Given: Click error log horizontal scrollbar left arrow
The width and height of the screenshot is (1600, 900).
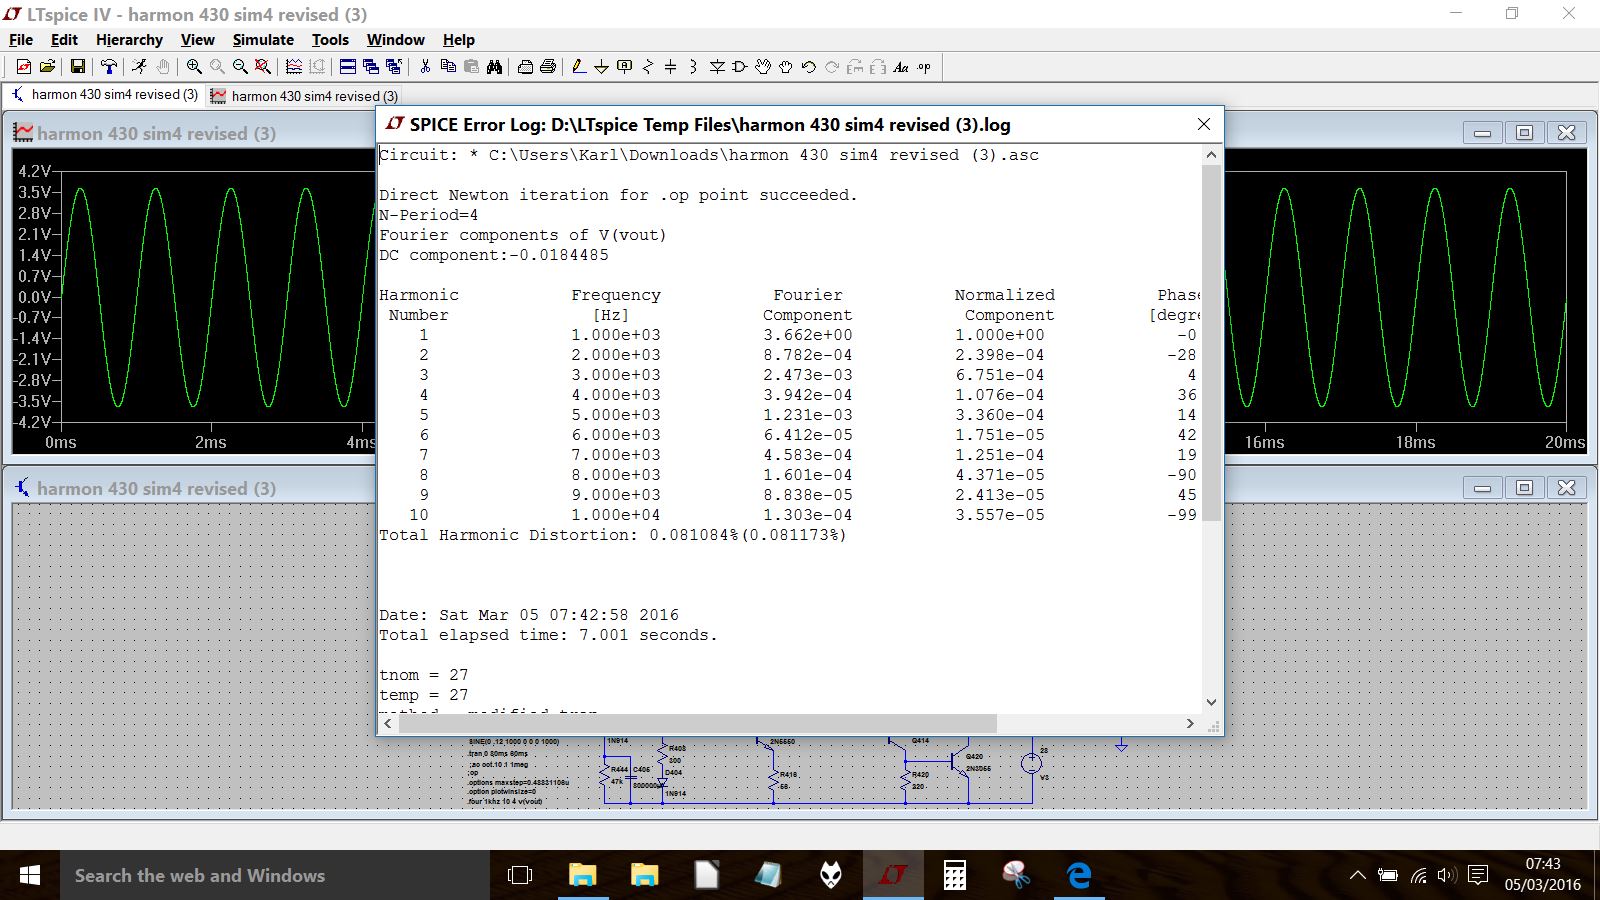Looking at the screenshot, I should pyautogui.click(x=388, y=723).
